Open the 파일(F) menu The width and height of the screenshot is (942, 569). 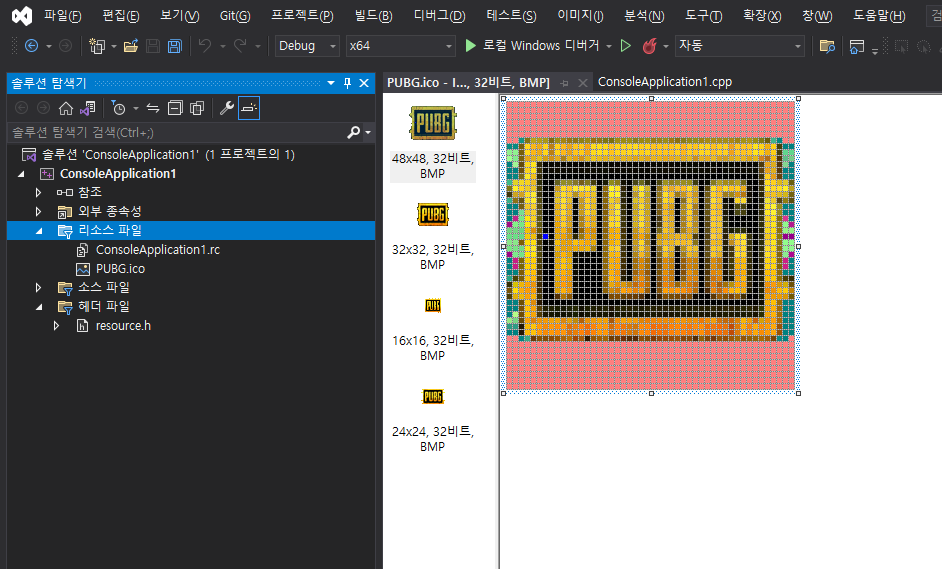click(x=62, y=16)
